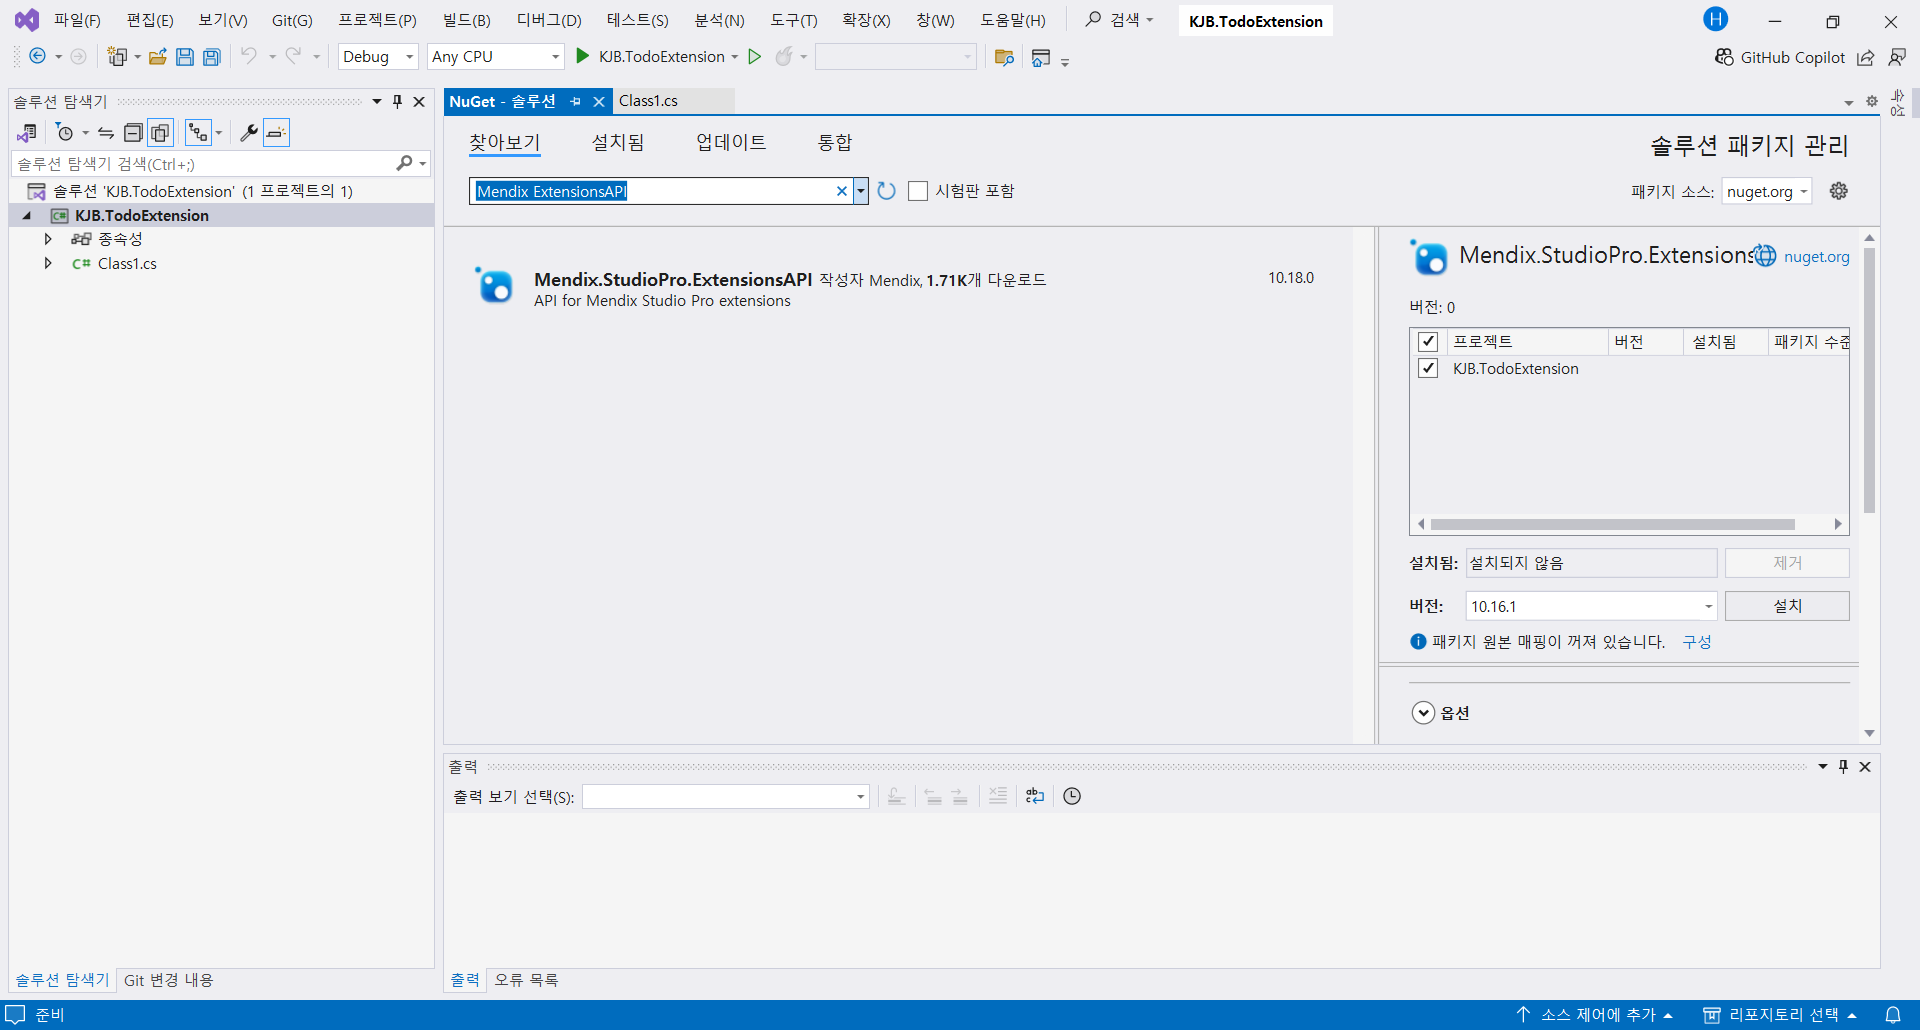Open NuGet search history dropdown arrow
1920x1030 pixels.
[x=860, y=191]
